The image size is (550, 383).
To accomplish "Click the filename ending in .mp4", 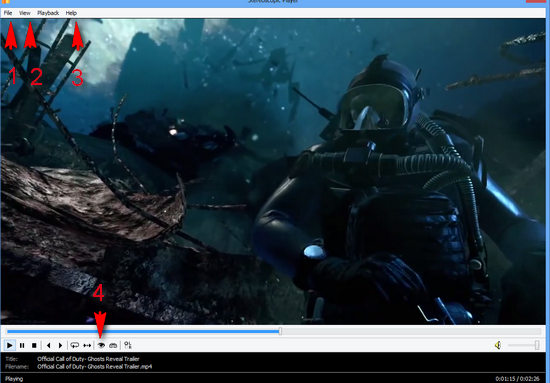I will pyautogui.click(x=95, y=367).
